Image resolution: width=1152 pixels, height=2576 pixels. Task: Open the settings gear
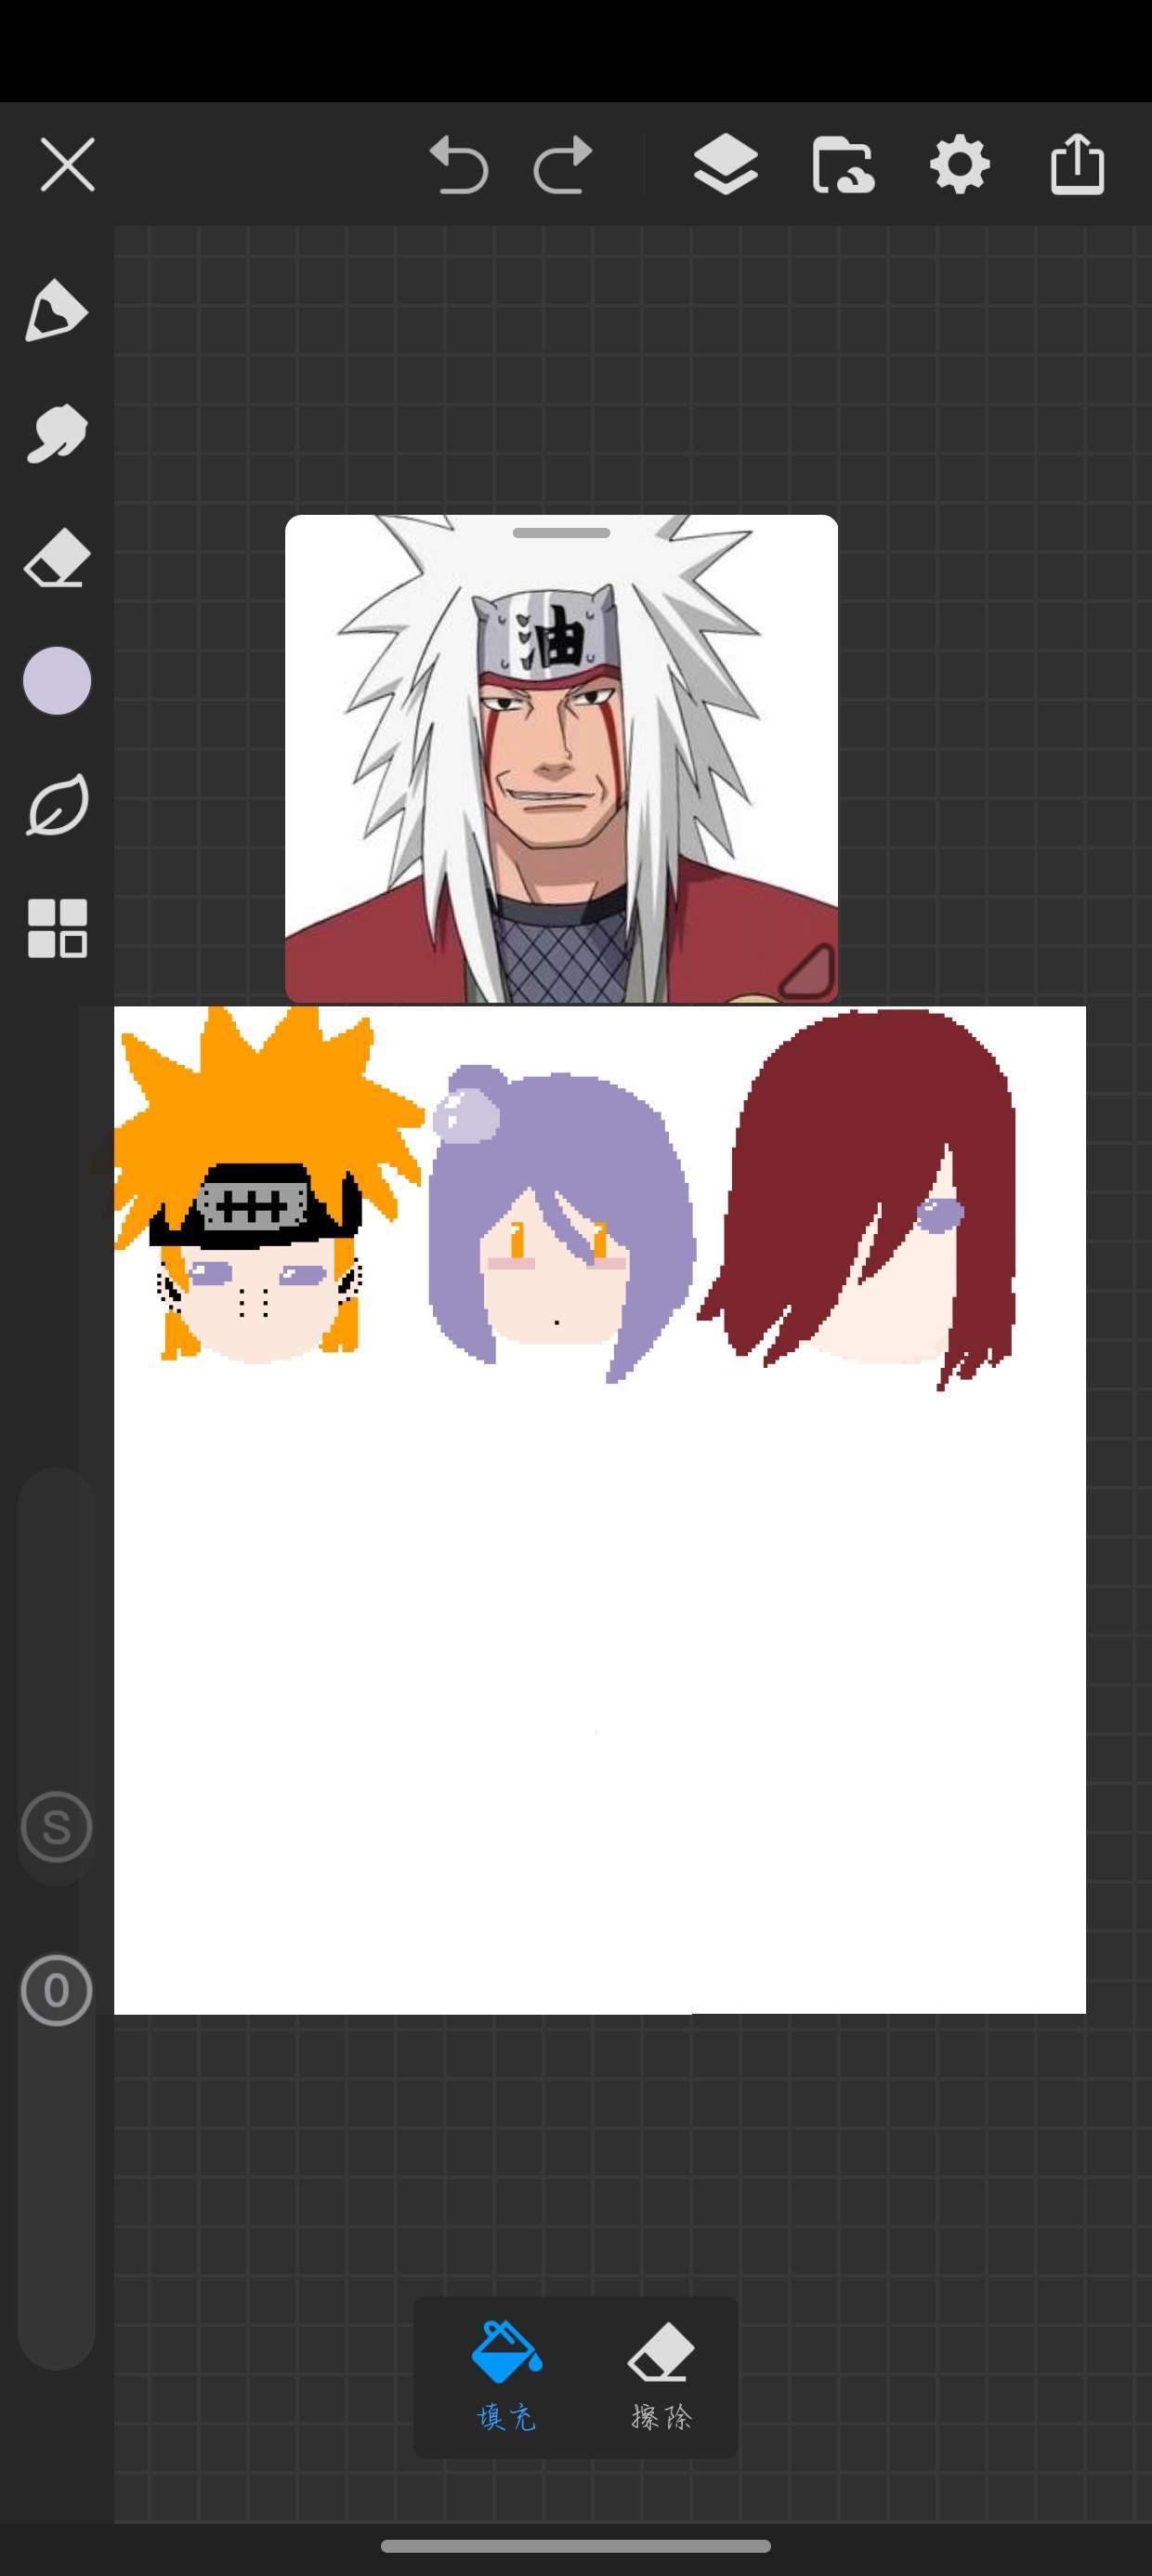point(960,164)
